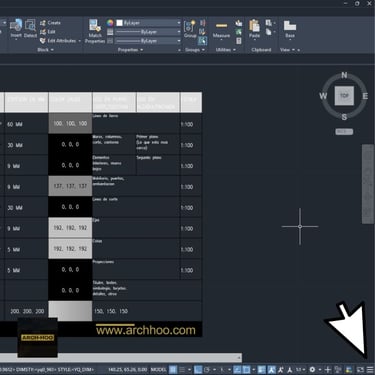Click the coordinates readout in status bar
Viewport: 375px width, 375px height.
click(x=128, y=370)
